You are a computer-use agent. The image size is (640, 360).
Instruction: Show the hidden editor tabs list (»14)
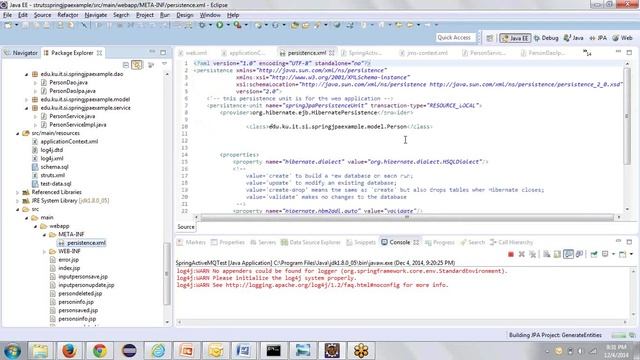[x=587, y=53]
